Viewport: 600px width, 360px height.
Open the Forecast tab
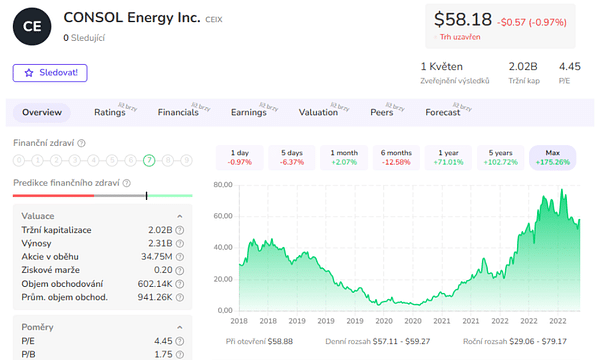pos(443,112)
